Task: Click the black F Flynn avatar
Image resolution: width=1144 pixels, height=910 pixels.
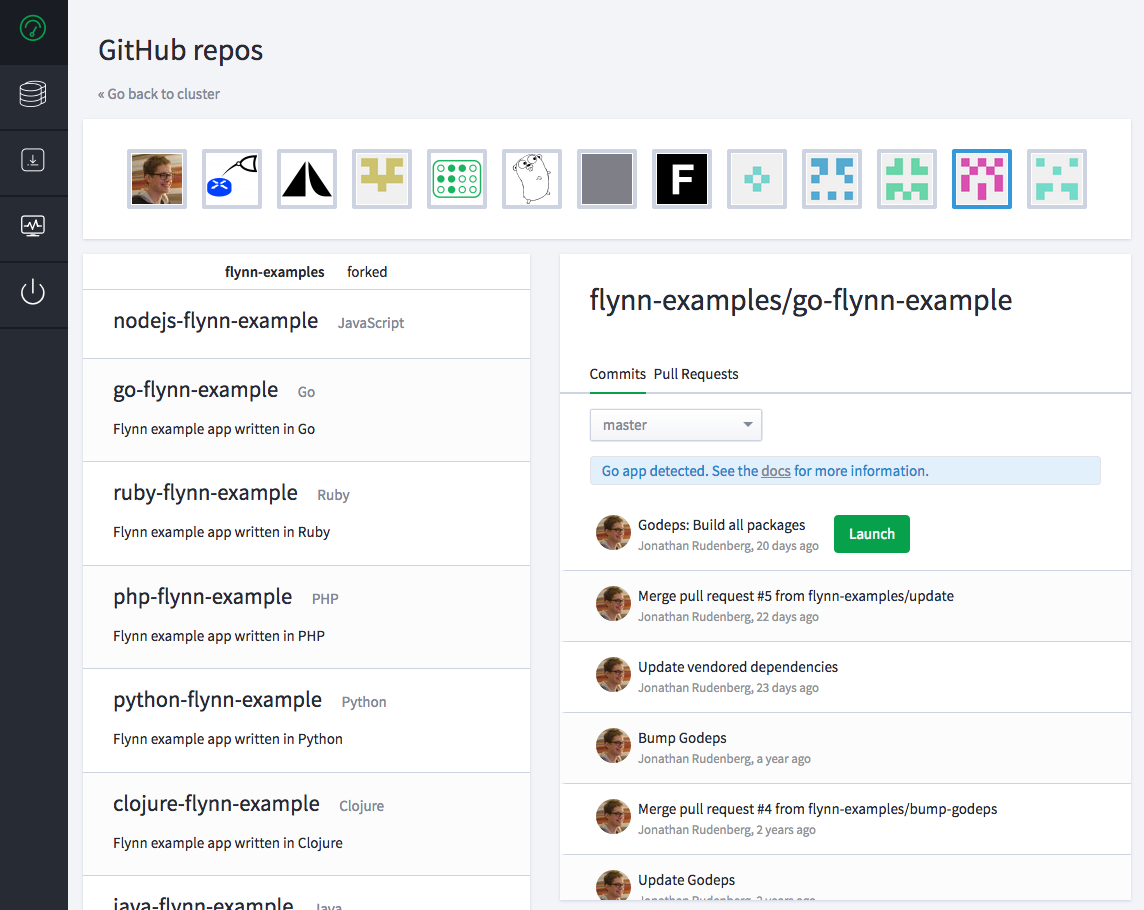Action: [681, 180]
